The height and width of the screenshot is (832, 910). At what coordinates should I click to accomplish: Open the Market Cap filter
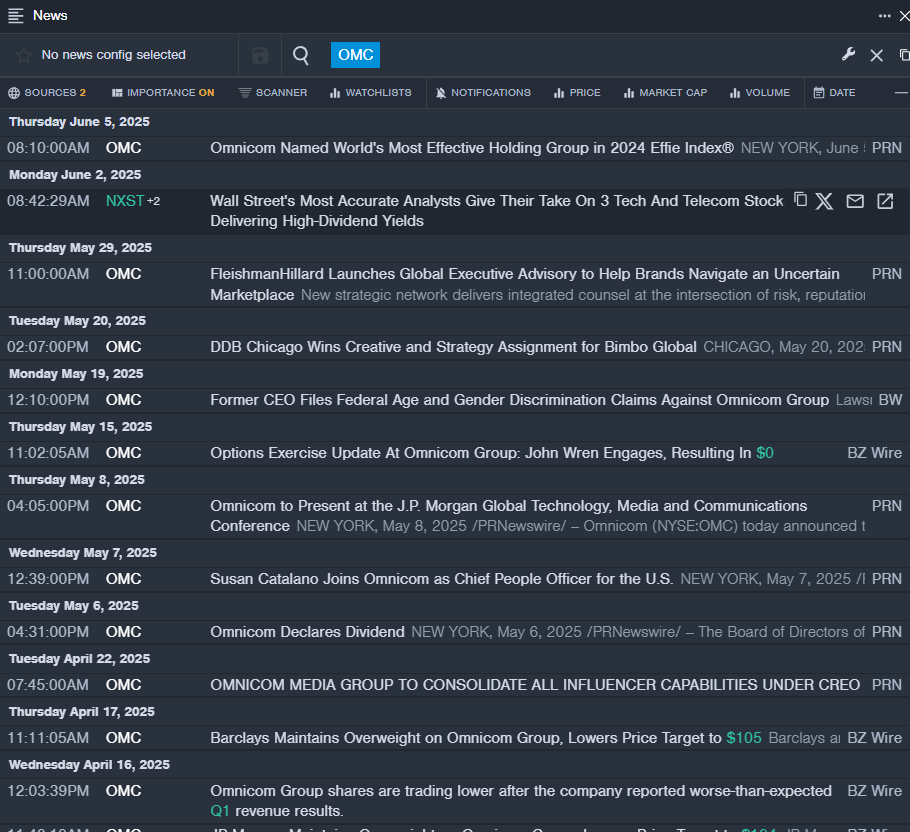coord(665,92)
